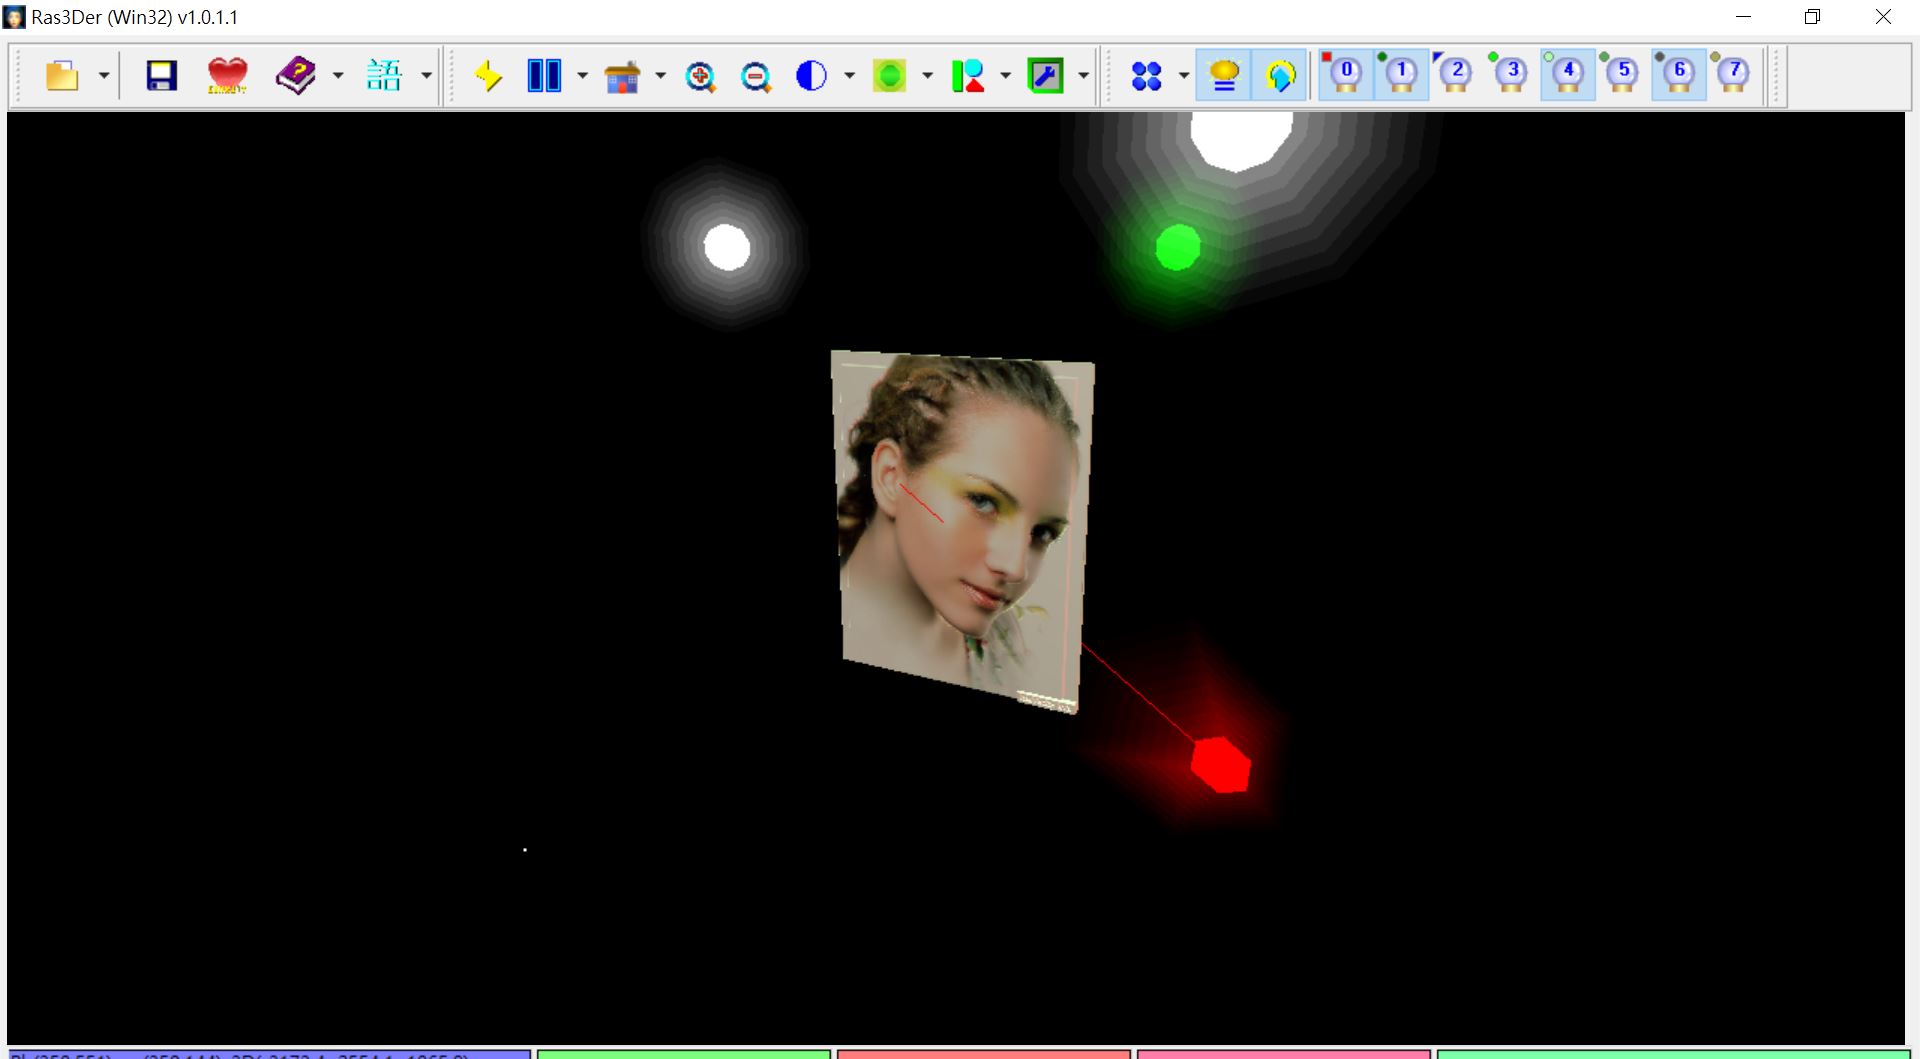
Task: Save the scene using the floppy disk icon
Action: click(160, 75)
